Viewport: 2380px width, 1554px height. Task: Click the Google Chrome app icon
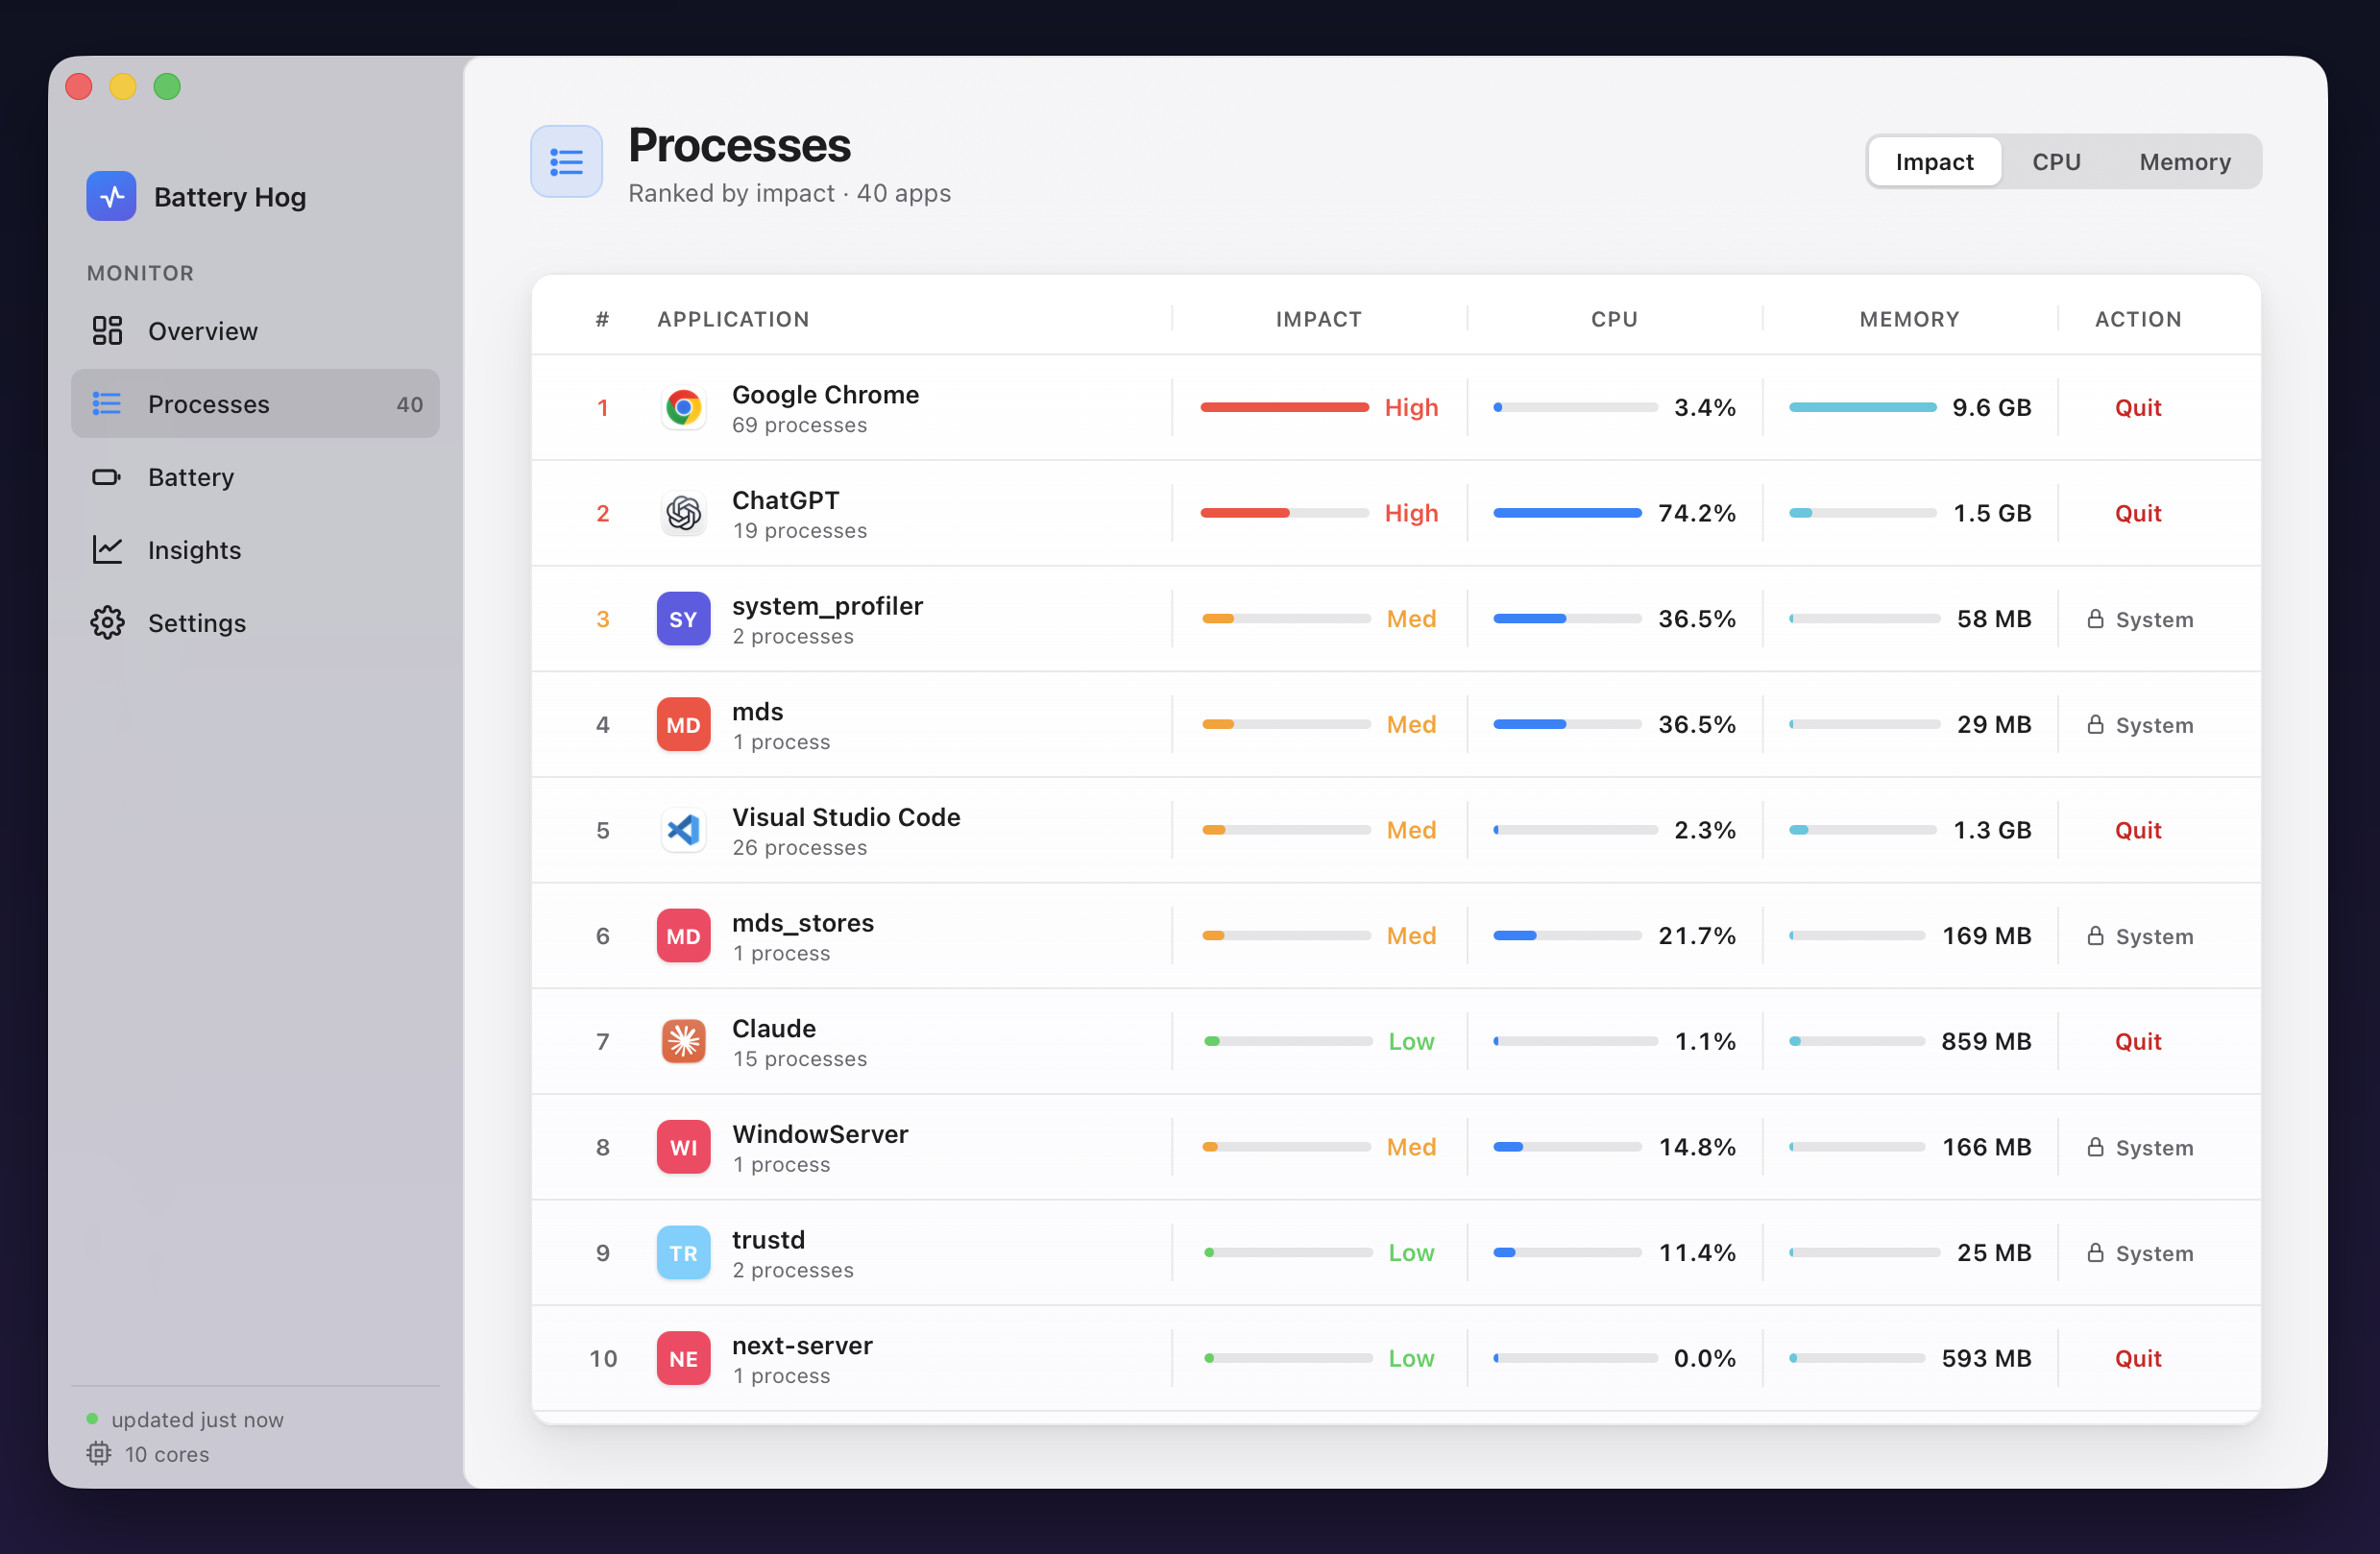[683, 408]
